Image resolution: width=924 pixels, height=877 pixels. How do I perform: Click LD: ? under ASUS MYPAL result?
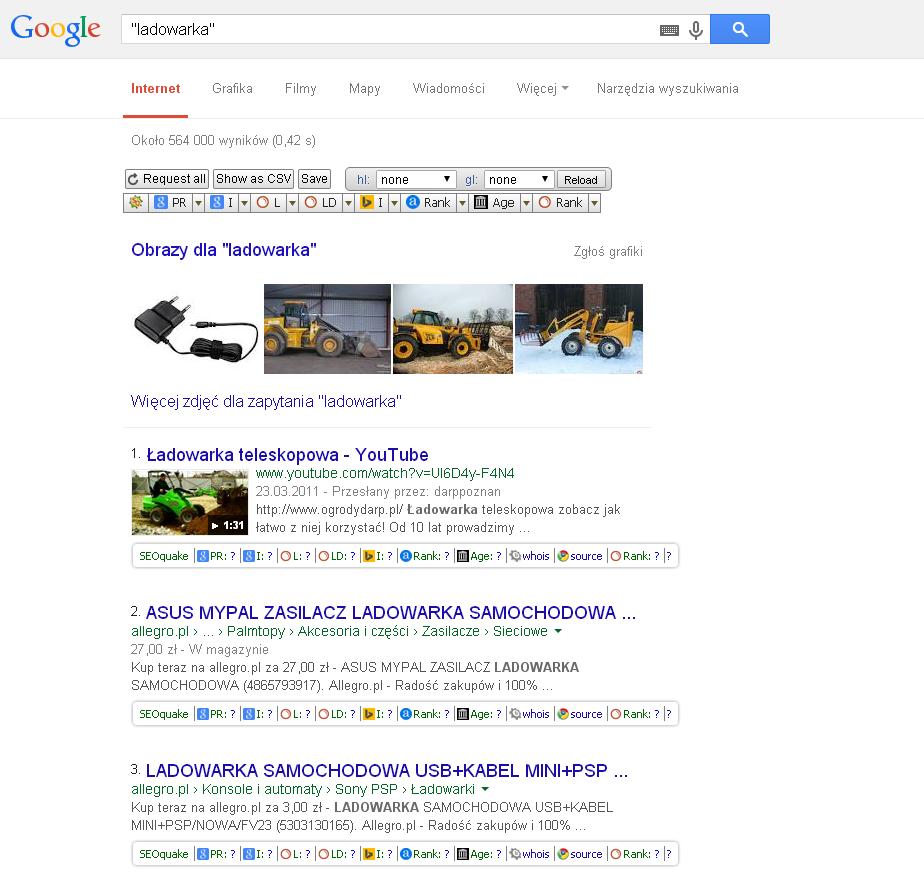[x=337, y=714]
